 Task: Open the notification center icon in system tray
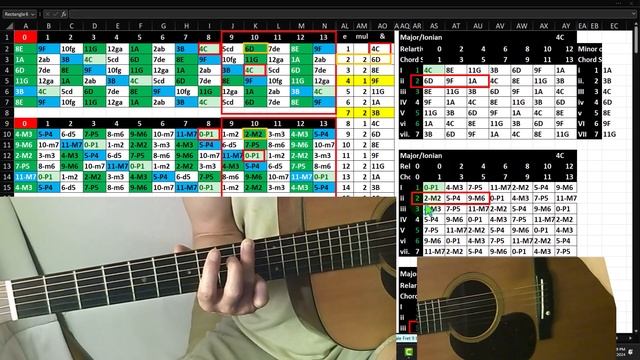pos(631,351)
